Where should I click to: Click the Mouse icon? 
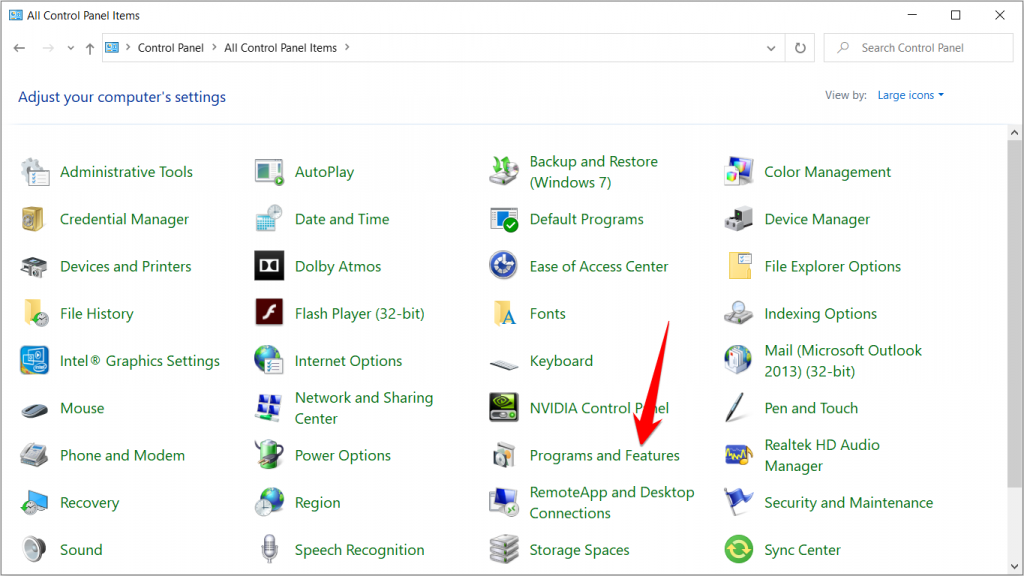point(34,410)
